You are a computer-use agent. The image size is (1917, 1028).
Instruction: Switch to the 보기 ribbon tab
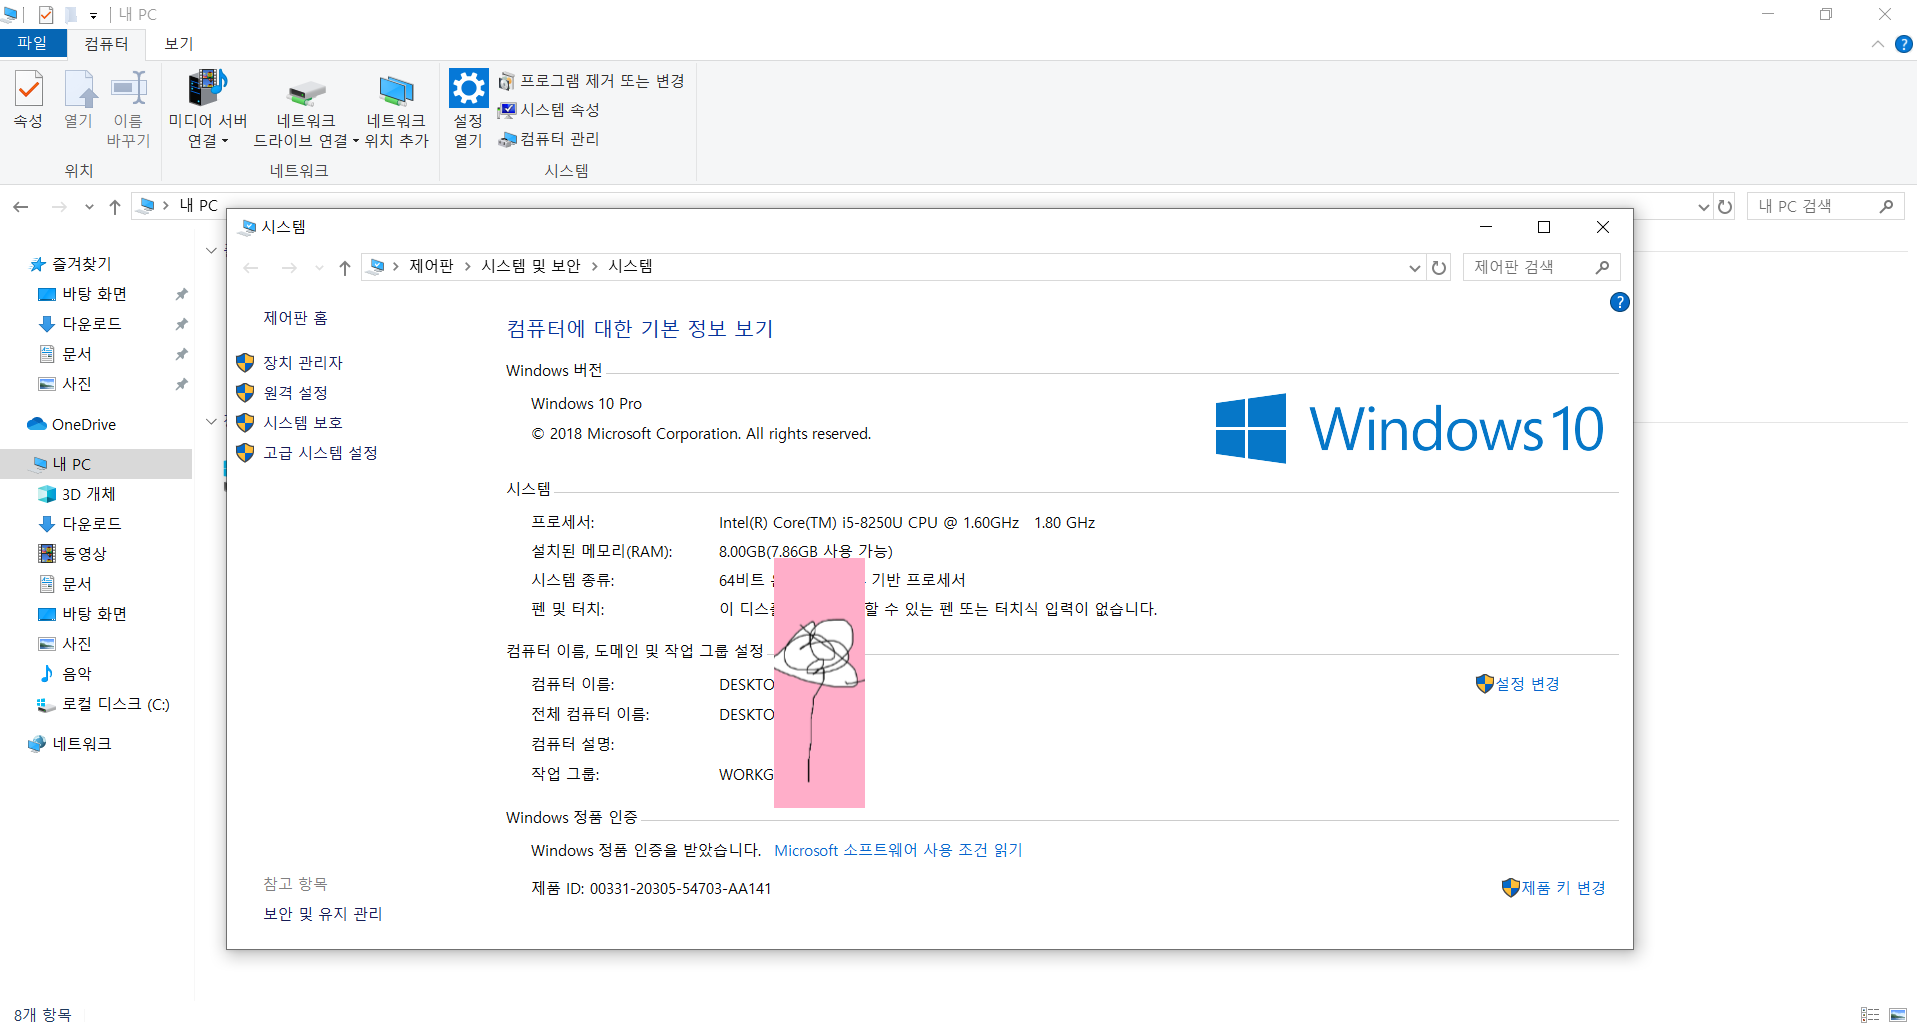[179, 43]
